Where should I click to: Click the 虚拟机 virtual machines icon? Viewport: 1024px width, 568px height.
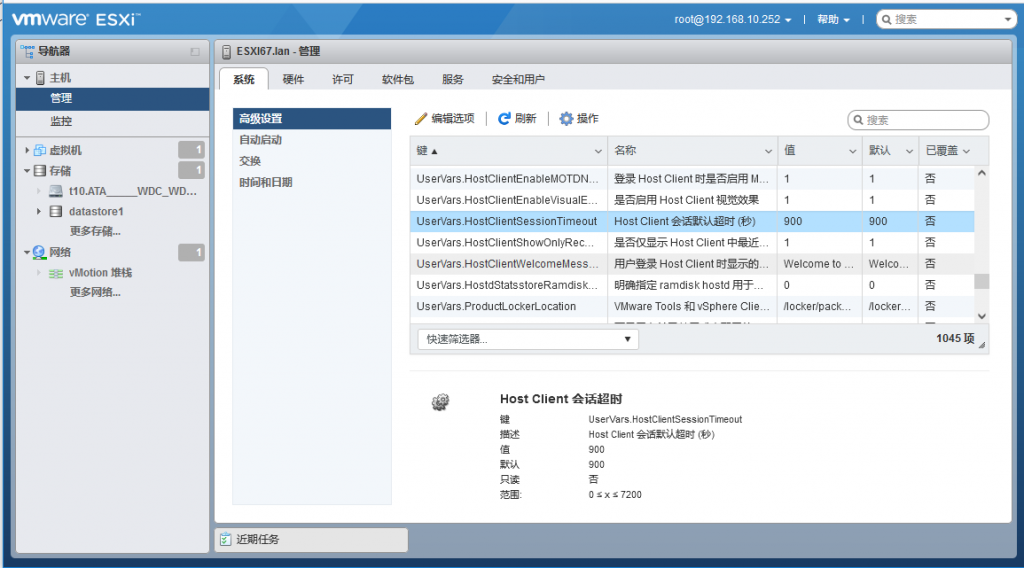[40, 150]
